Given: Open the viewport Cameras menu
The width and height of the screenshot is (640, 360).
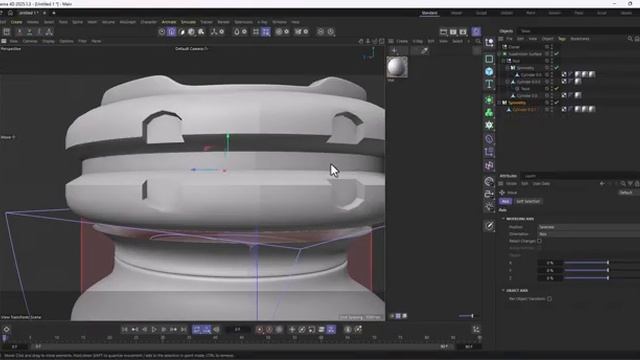Looking at the screenshot, I should (30, 41).
